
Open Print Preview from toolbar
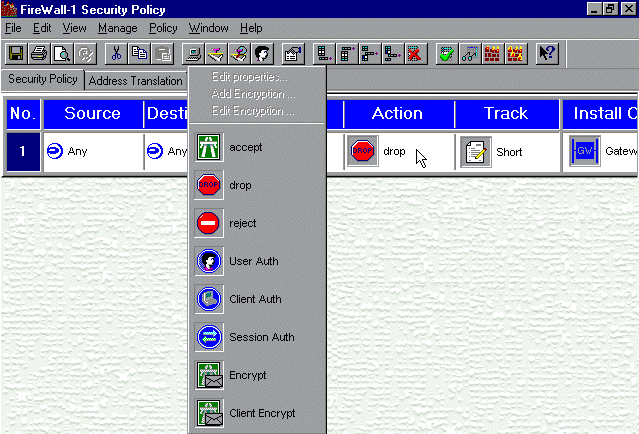[x=62, y=53]
